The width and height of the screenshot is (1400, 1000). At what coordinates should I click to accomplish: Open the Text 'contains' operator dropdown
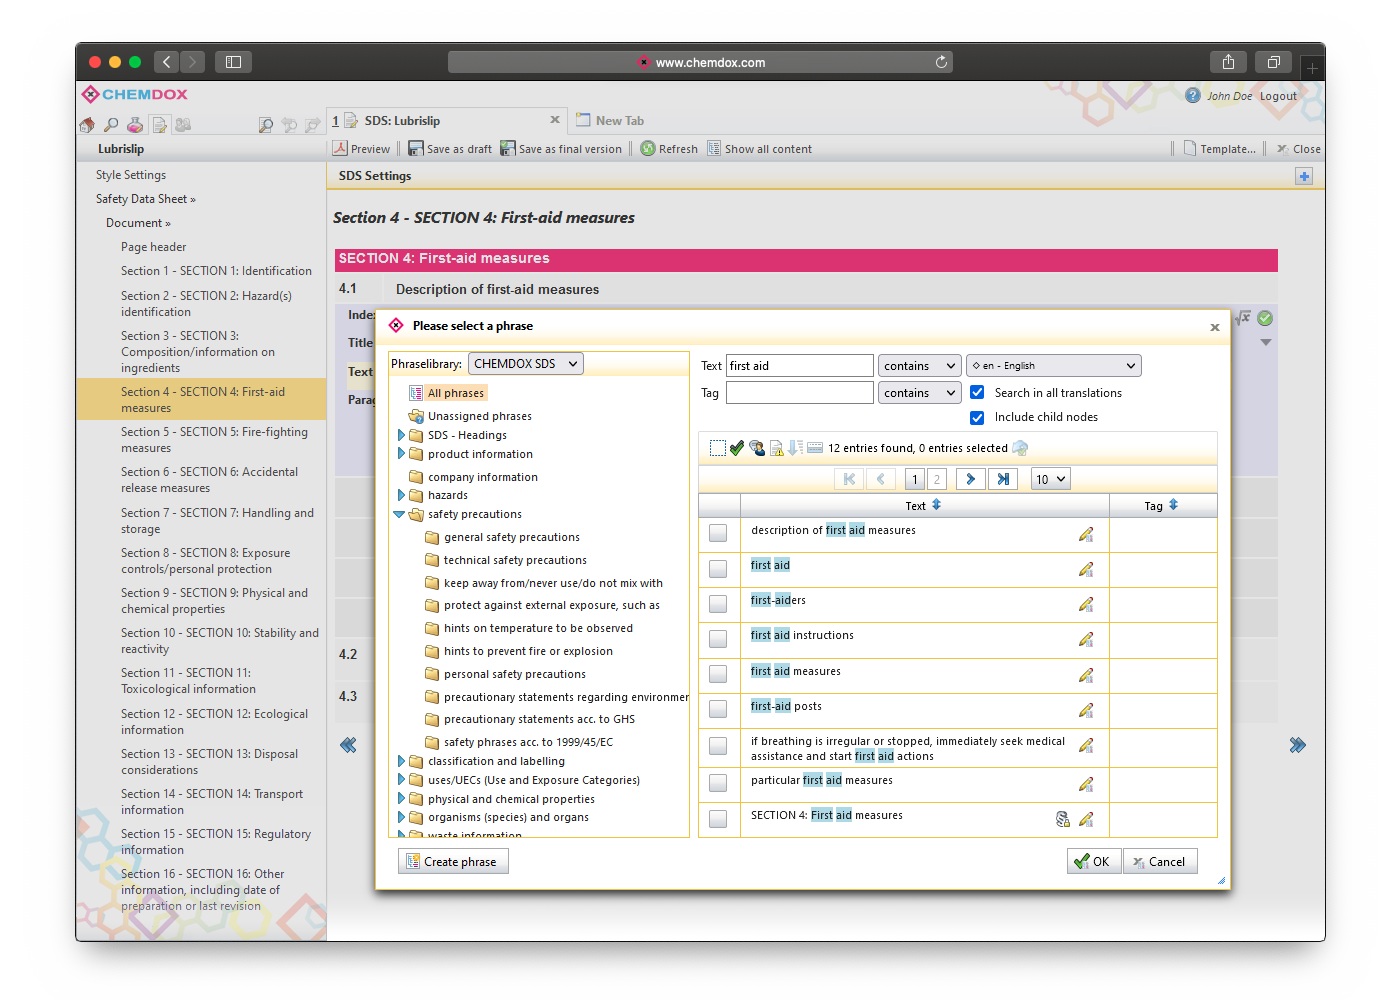(x=920, y=366)
